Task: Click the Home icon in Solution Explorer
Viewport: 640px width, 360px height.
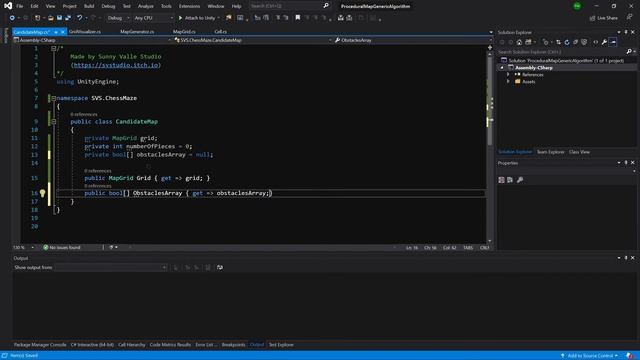Action: coord(519,42)
